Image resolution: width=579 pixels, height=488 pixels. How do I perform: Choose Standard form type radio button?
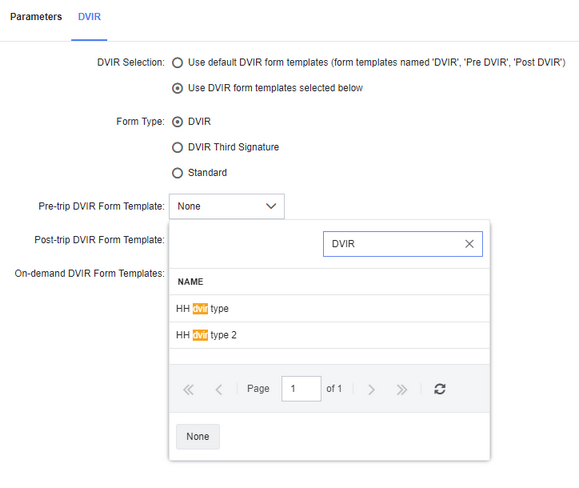pyautogui.click(x=177, y=173)
